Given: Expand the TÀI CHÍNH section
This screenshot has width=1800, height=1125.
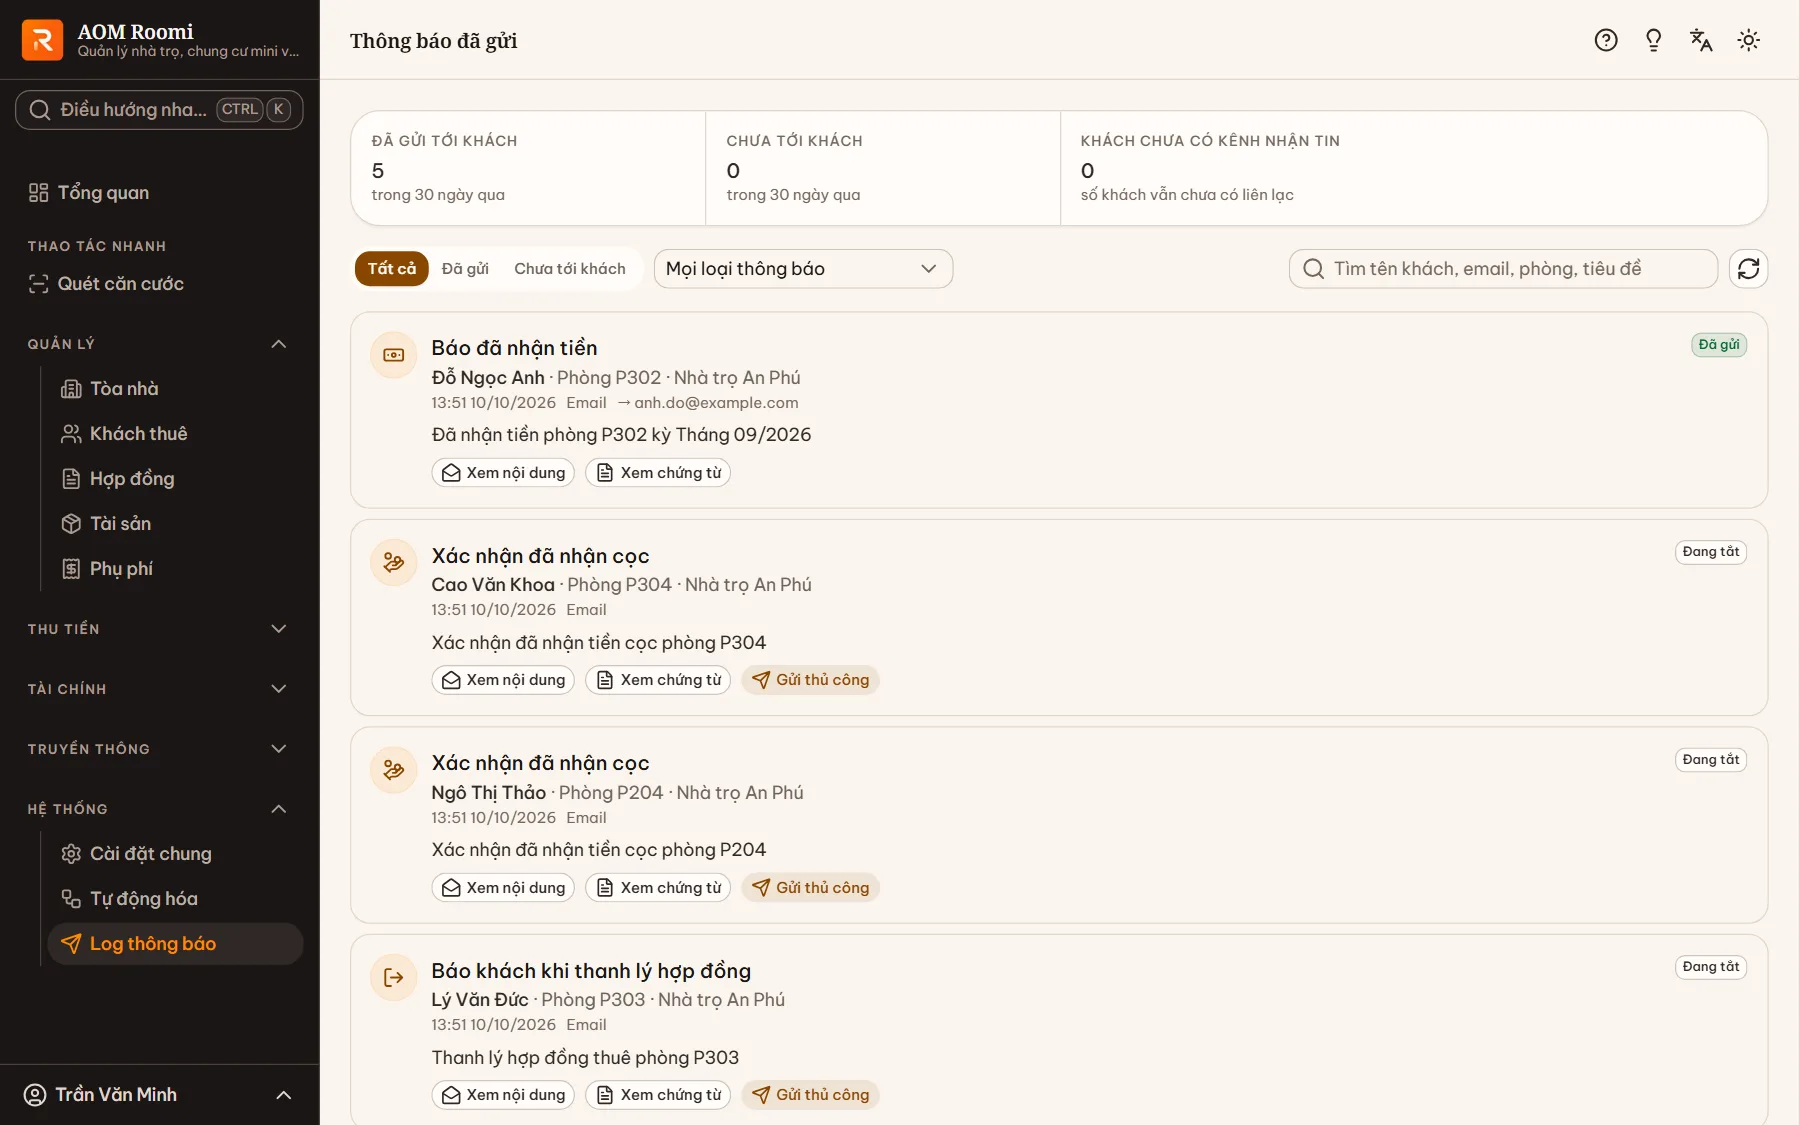Looking at the screenshot, I should pos(160,689).
